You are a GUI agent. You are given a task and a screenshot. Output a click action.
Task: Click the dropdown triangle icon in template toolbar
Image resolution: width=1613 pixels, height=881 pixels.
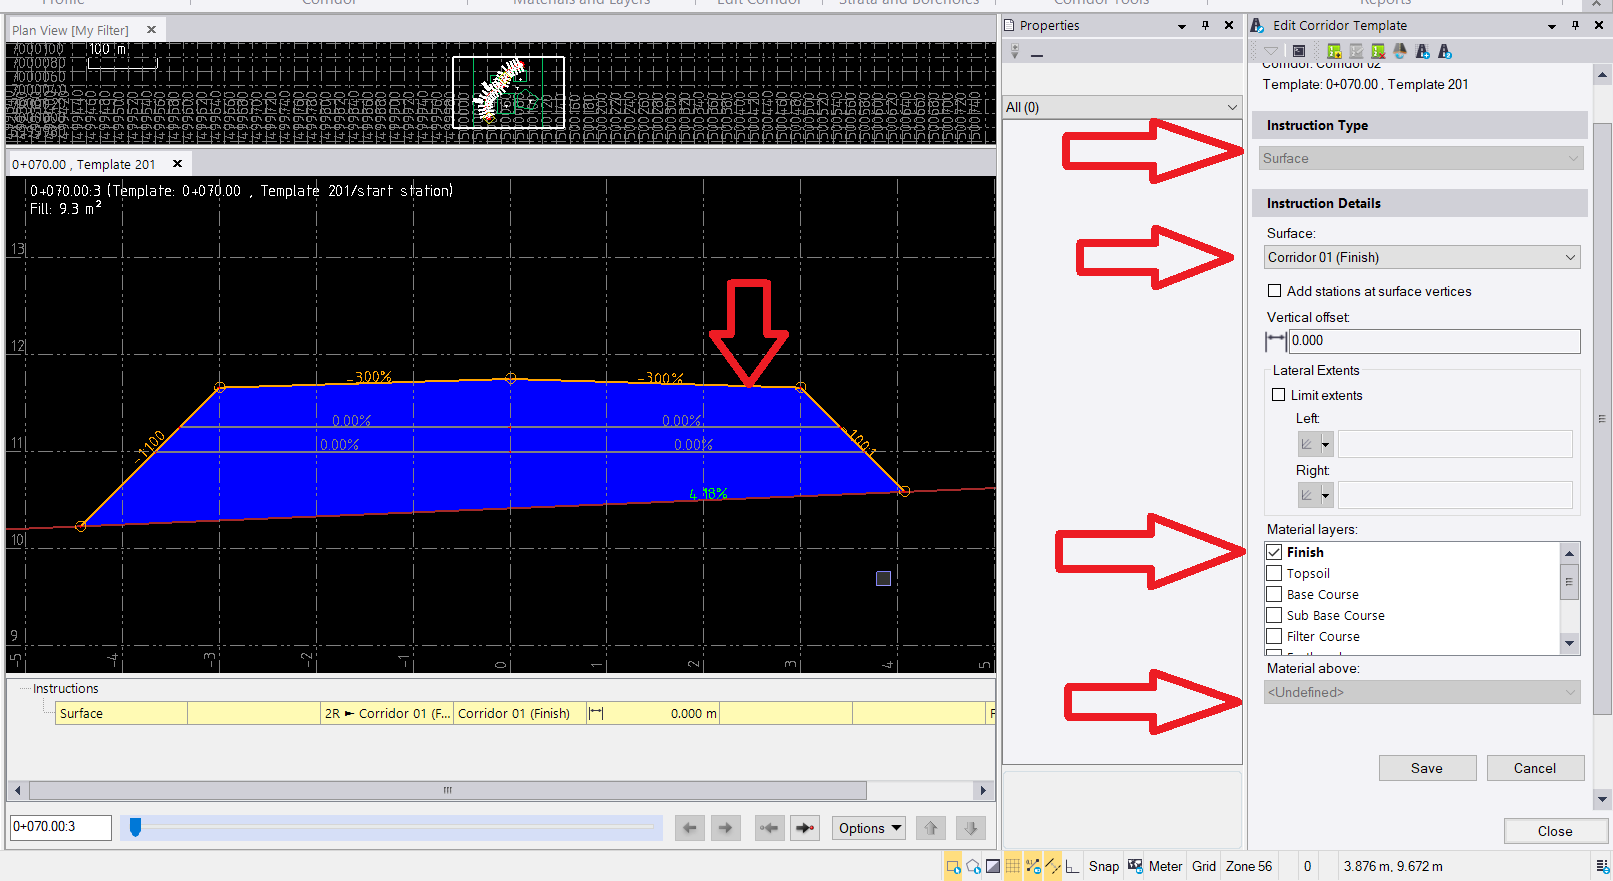coord(1271,51)
